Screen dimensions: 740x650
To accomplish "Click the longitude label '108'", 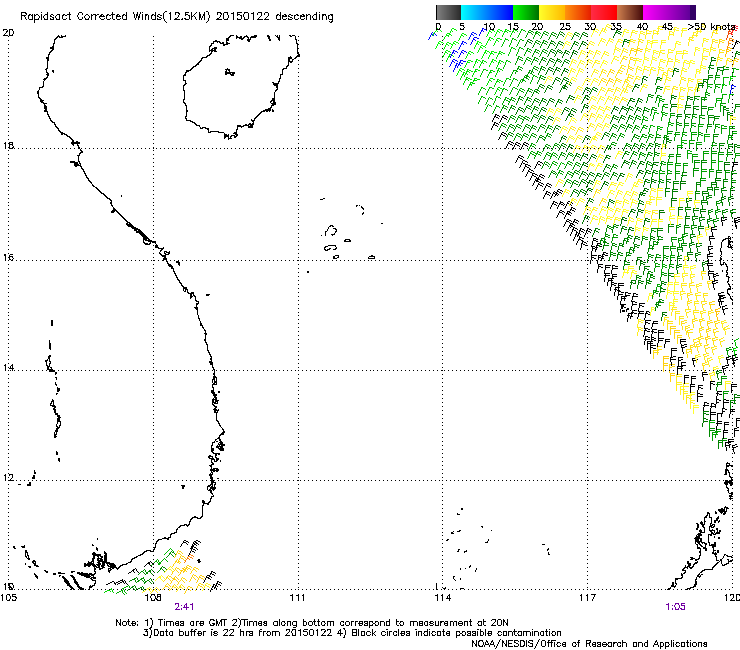I will coord(152,598).
